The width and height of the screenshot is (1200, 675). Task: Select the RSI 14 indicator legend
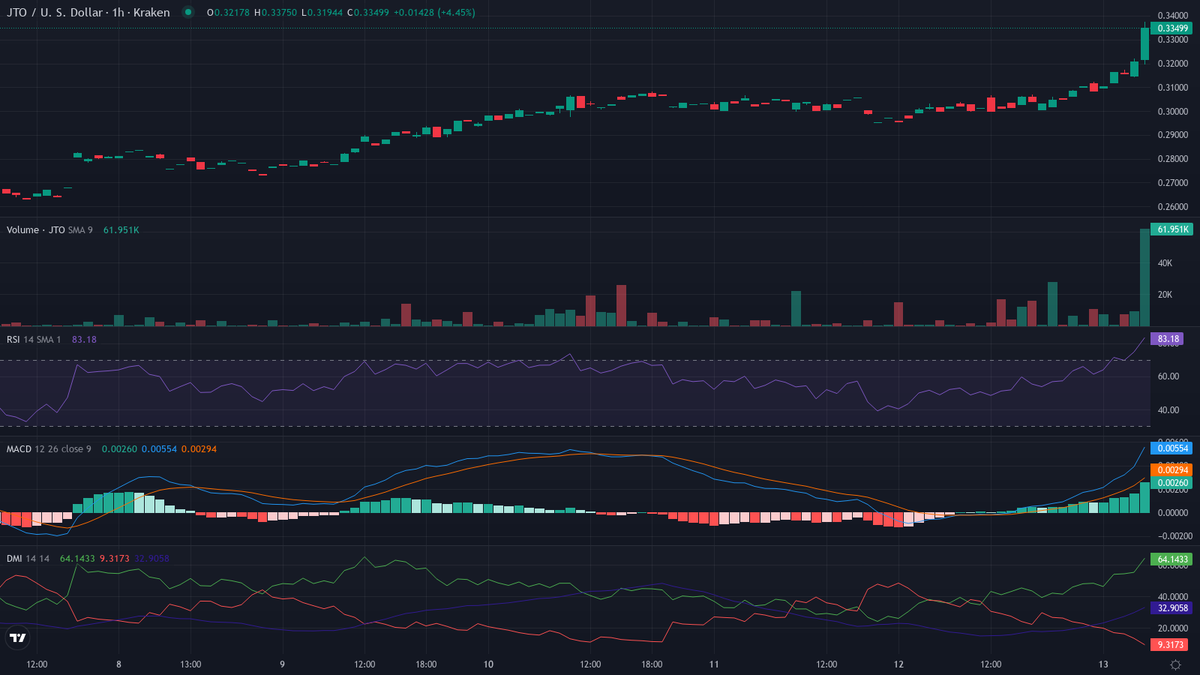point(26,339)
